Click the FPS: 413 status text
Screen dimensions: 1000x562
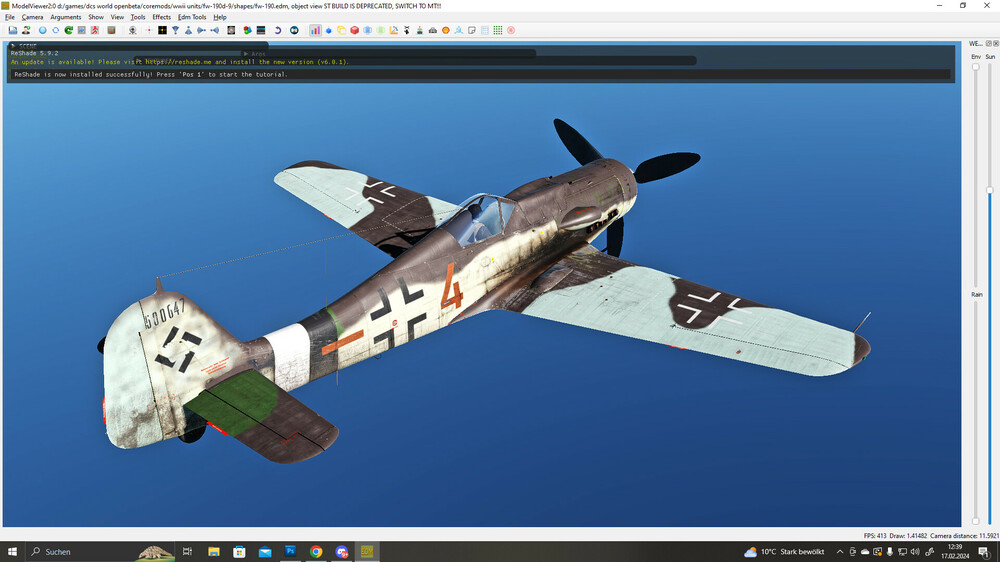[875, 536]
